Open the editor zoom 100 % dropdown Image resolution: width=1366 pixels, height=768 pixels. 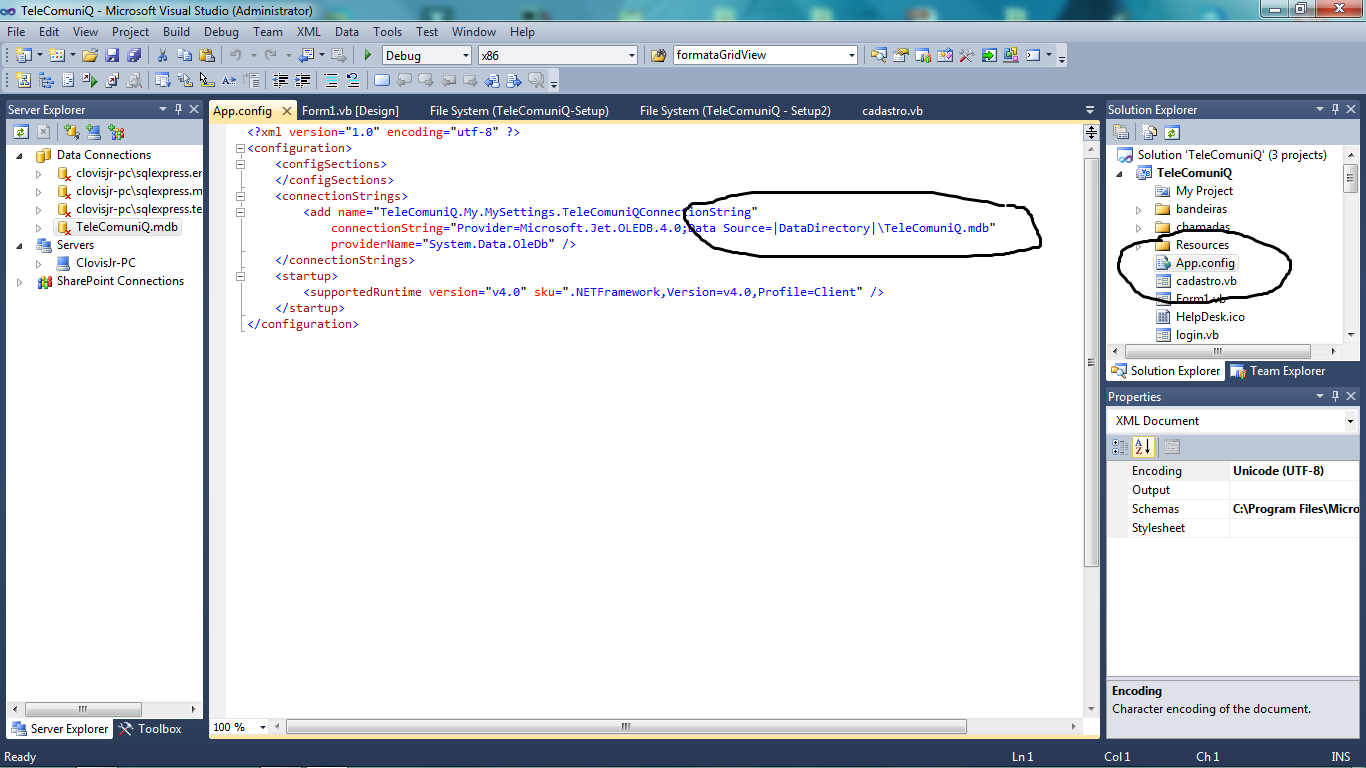(x=263, y=727)
